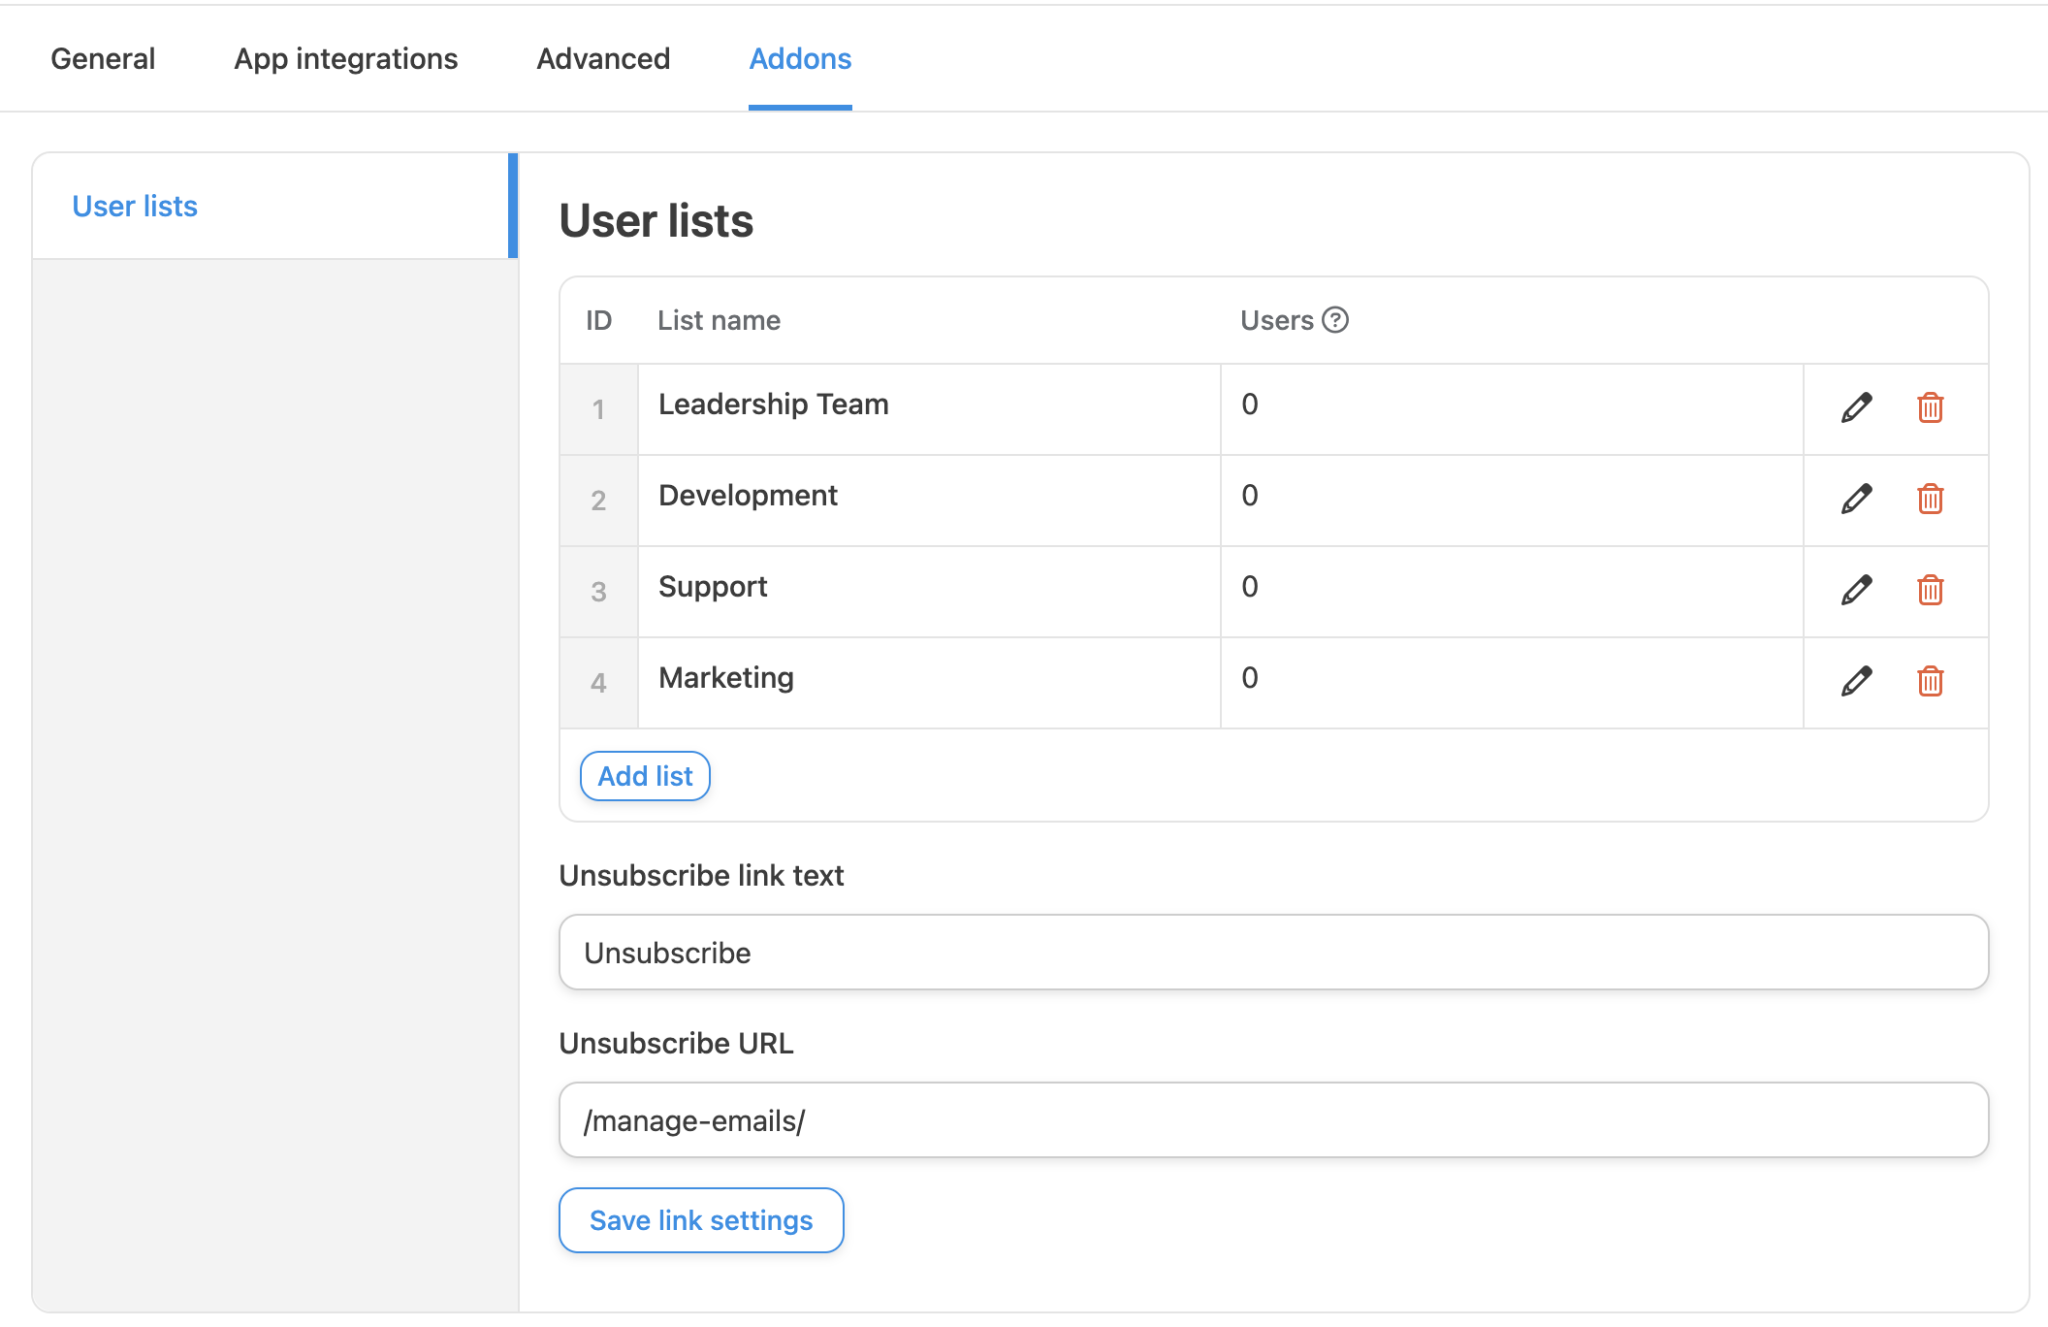
Task: Open the Users column help tooltip
Action: click(1335, 319)
